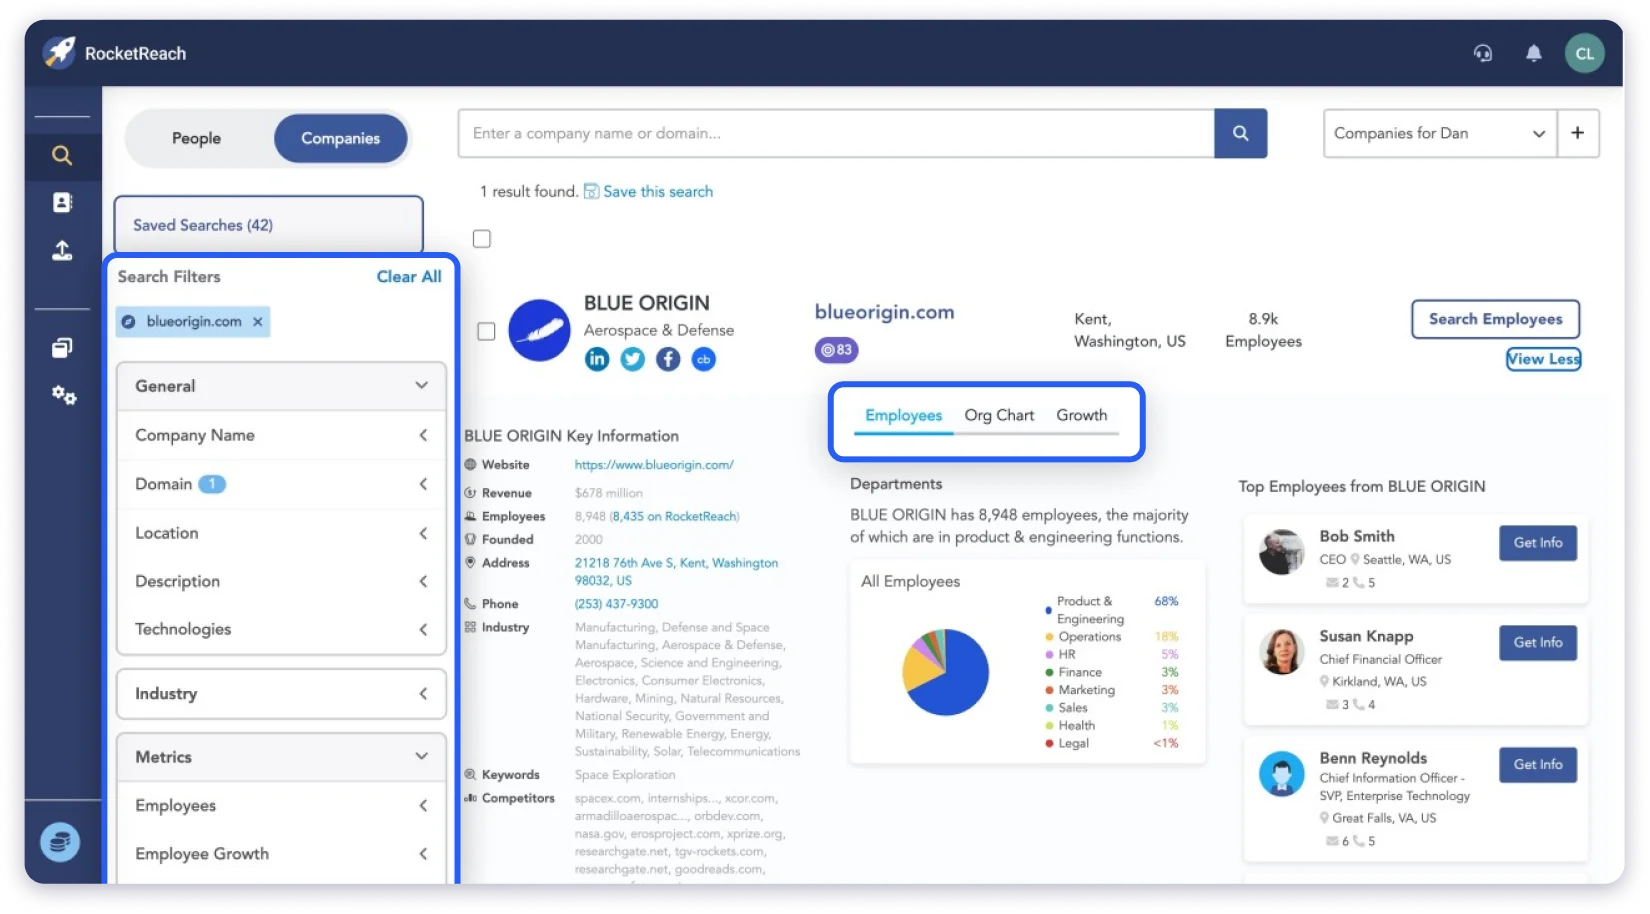The height and width of the screenshot is (914, 1650).
Task: Open https://www.blueorigin.com/ website link
Action: point(654,465)
